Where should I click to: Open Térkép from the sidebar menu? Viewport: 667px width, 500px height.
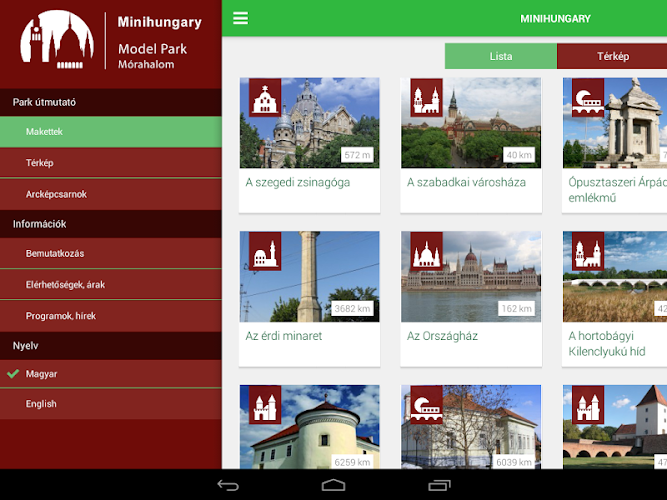point(111,163)
